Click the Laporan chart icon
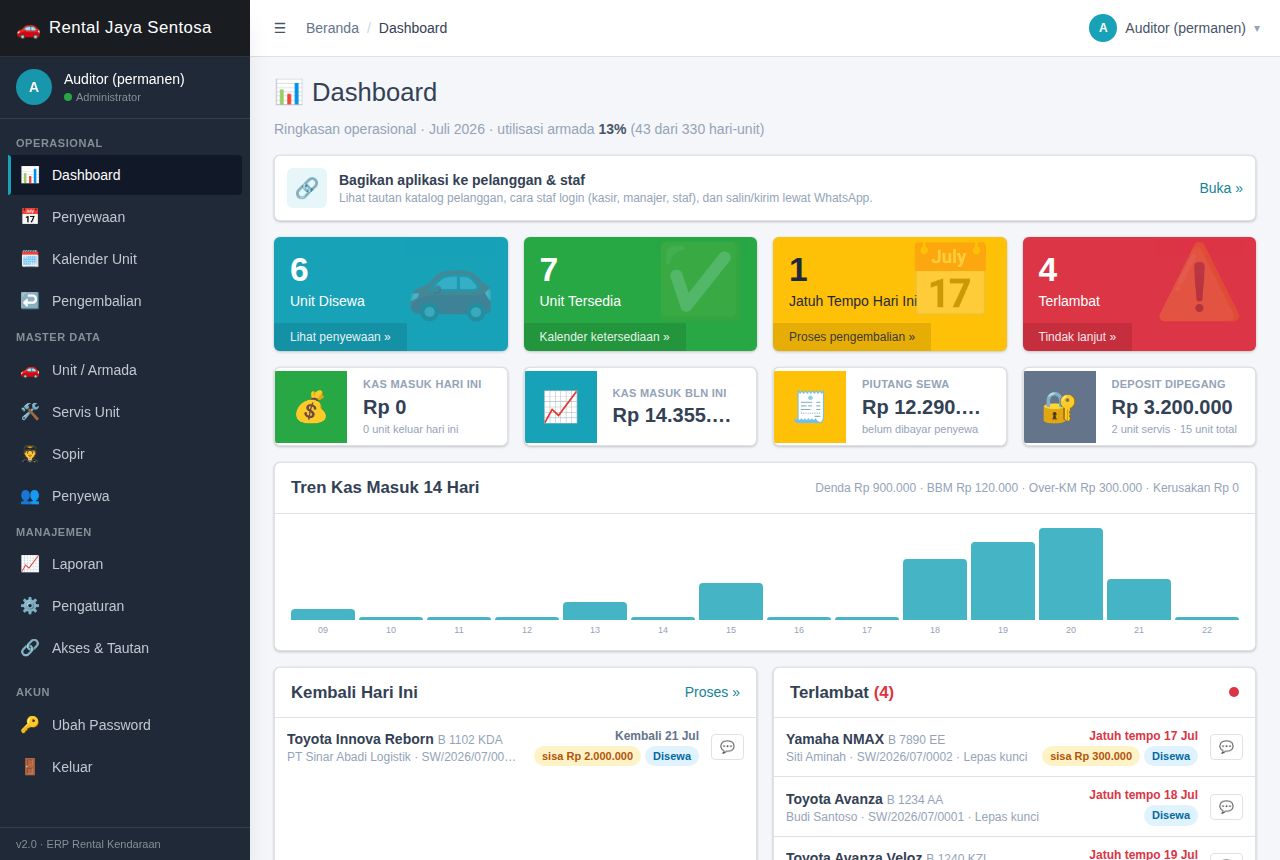This screenshot has height=860, width=1280. click(30, 564)
